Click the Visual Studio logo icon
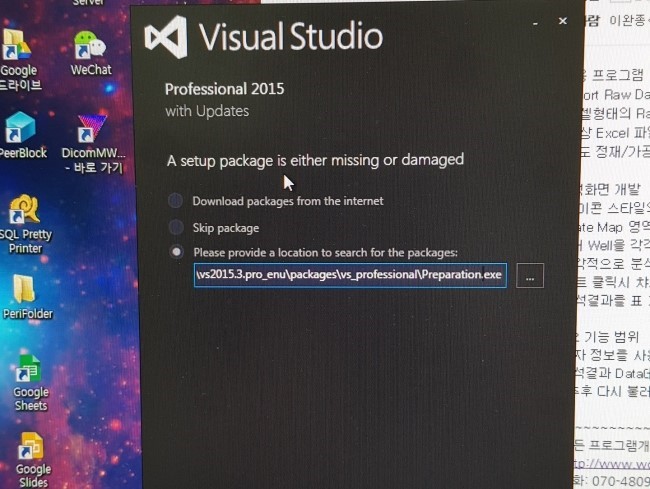This screenshot has width=650, height=489. (x=167, y=37)
